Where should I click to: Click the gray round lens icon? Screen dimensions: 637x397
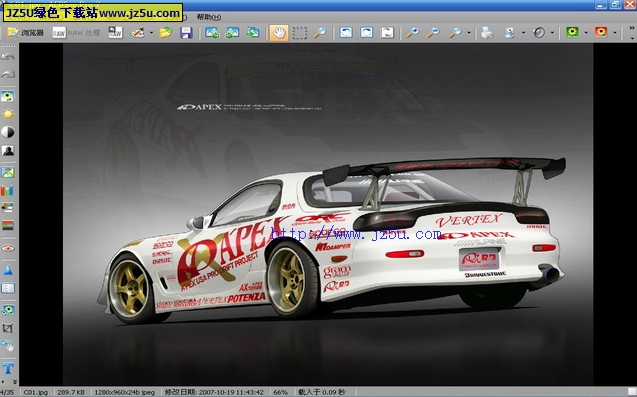539,33
